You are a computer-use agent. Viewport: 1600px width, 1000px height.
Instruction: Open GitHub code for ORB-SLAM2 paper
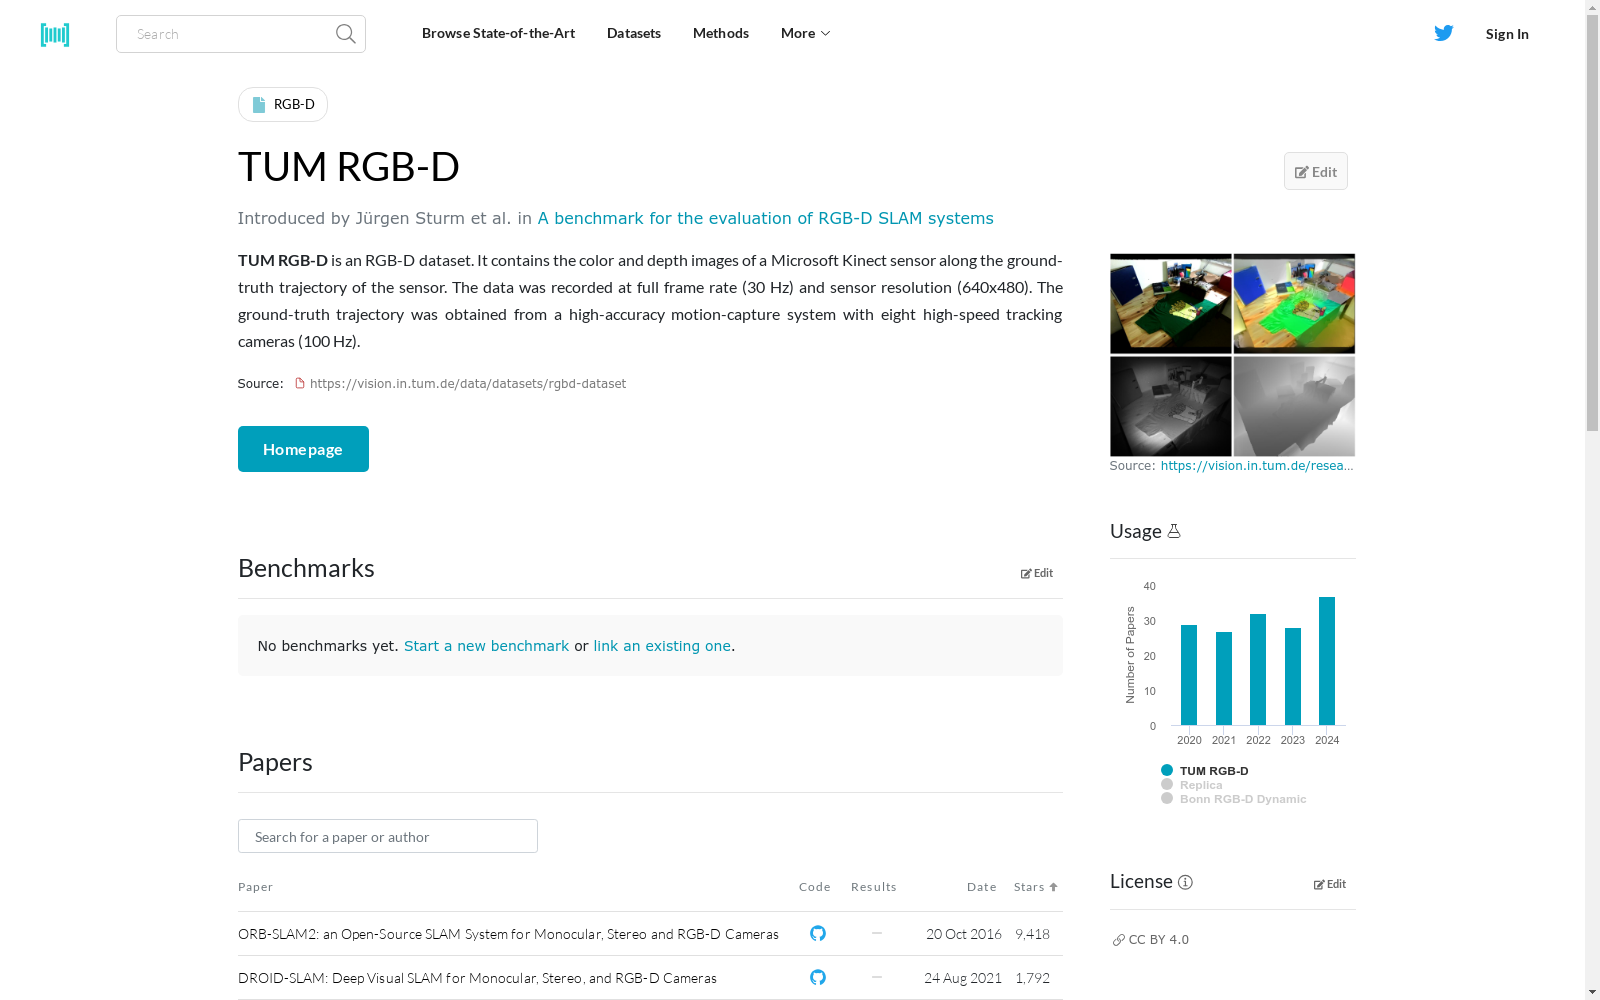point(817,933)
